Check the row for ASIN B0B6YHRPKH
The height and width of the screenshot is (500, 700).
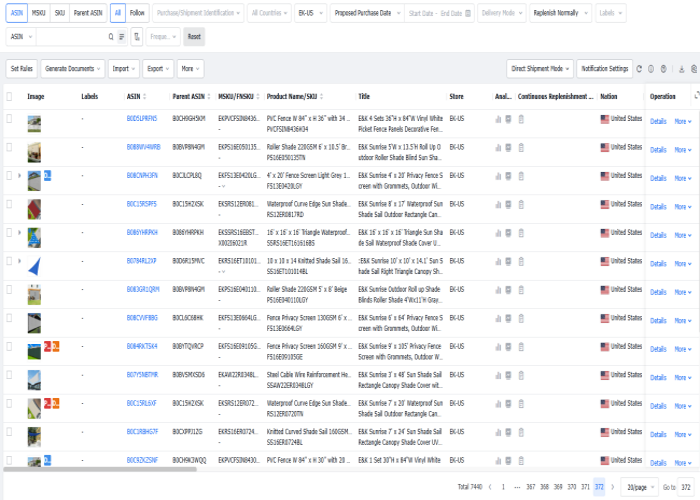click(x=9, y=232)
